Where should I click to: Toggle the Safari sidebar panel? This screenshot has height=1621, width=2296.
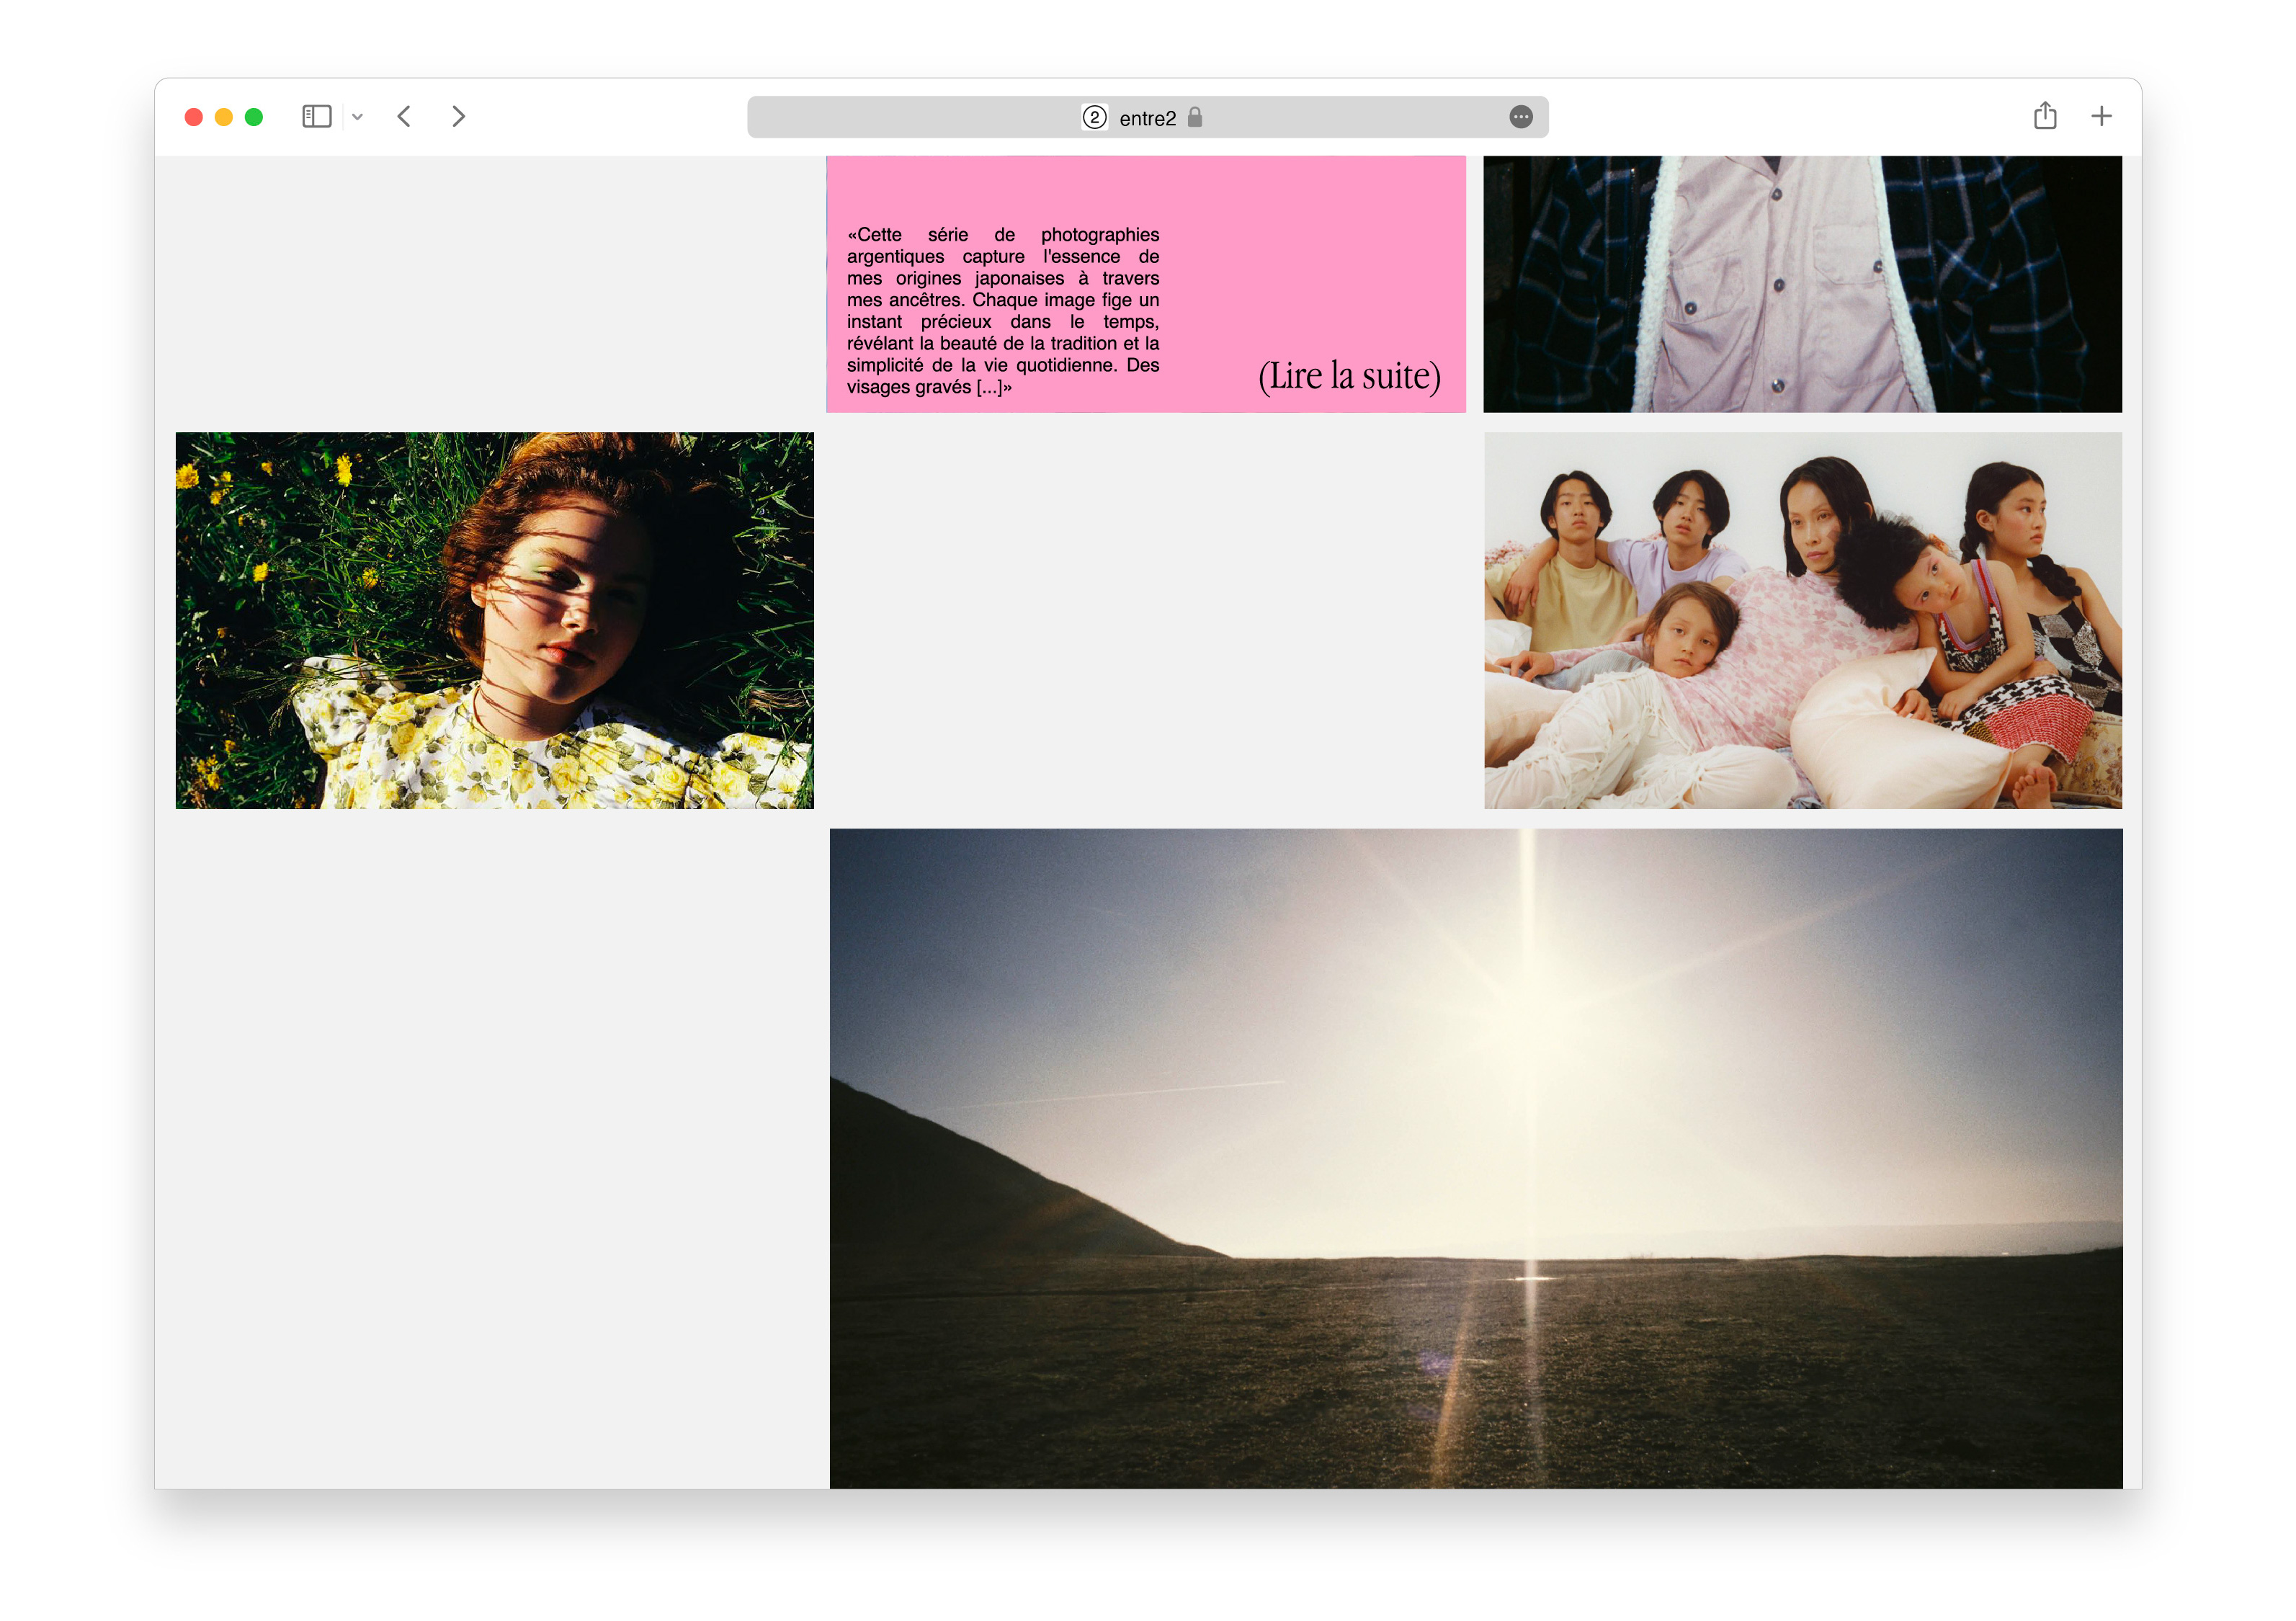click(x=316, y=117)
